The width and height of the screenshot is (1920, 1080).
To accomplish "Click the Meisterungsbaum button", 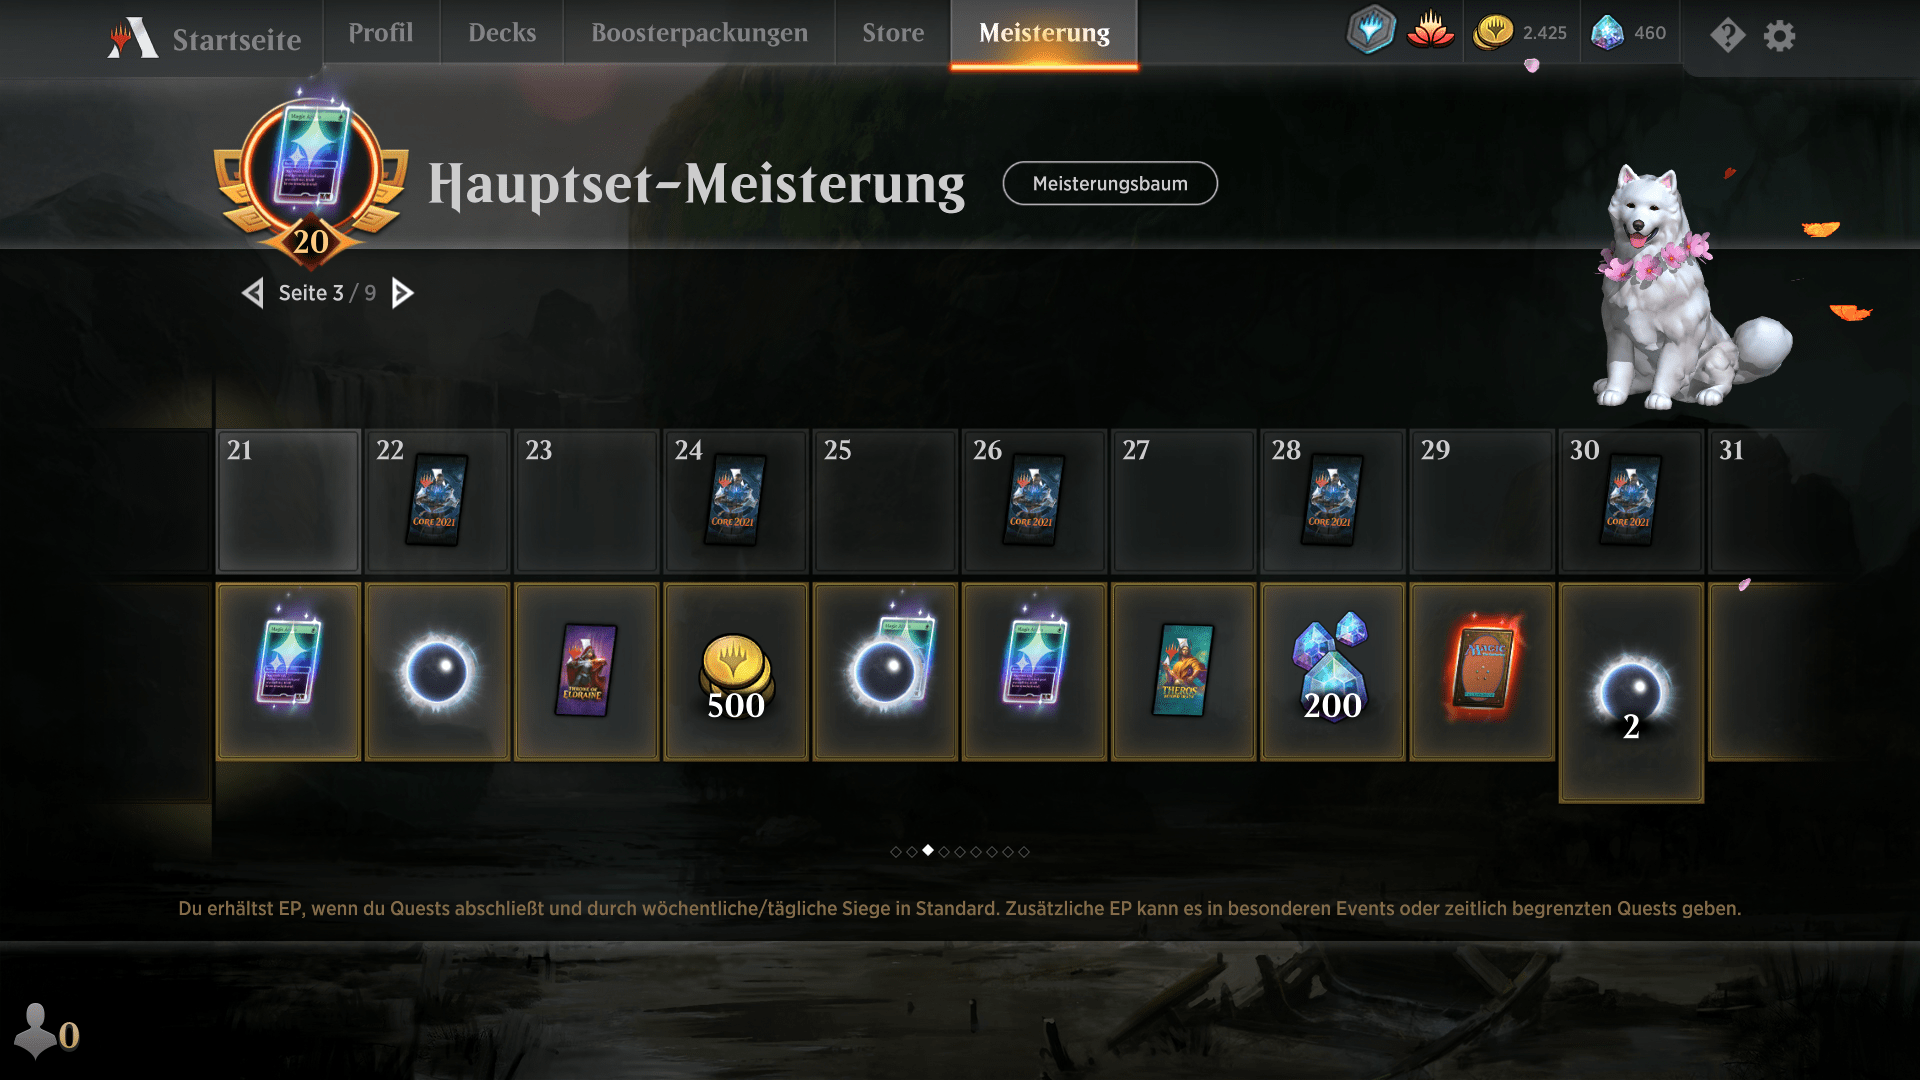I will pos(1110,184).
